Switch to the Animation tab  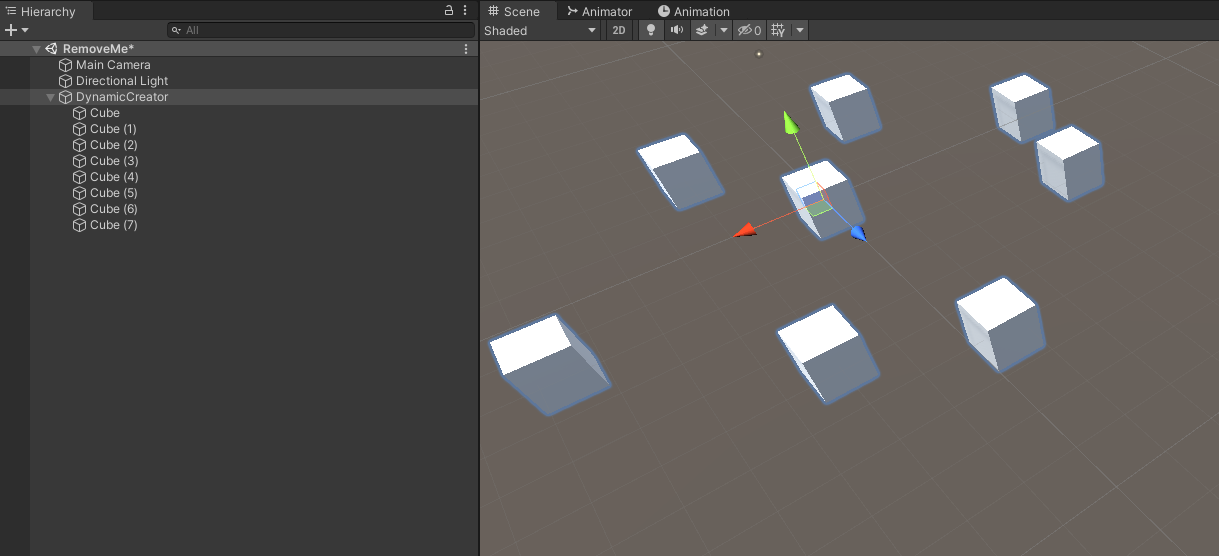click(693, 11)
